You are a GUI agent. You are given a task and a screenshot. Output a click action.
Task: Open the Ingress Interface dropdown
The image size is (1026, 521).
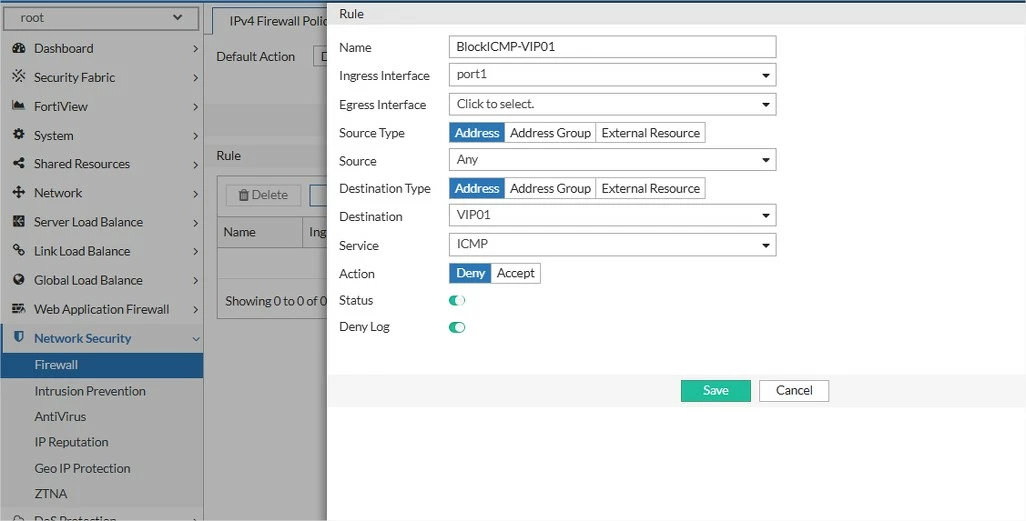612,75
